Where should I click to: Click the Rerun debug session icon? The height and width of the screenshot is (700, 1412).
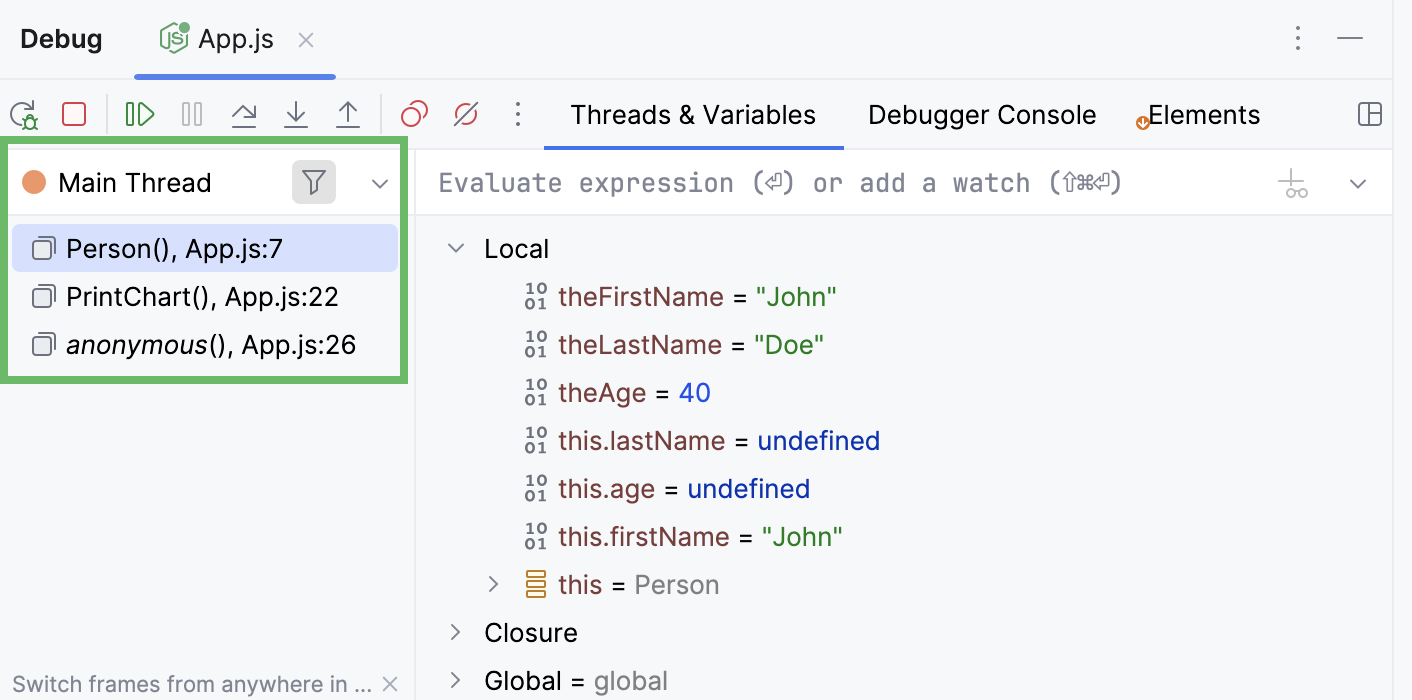click(24, 115)
